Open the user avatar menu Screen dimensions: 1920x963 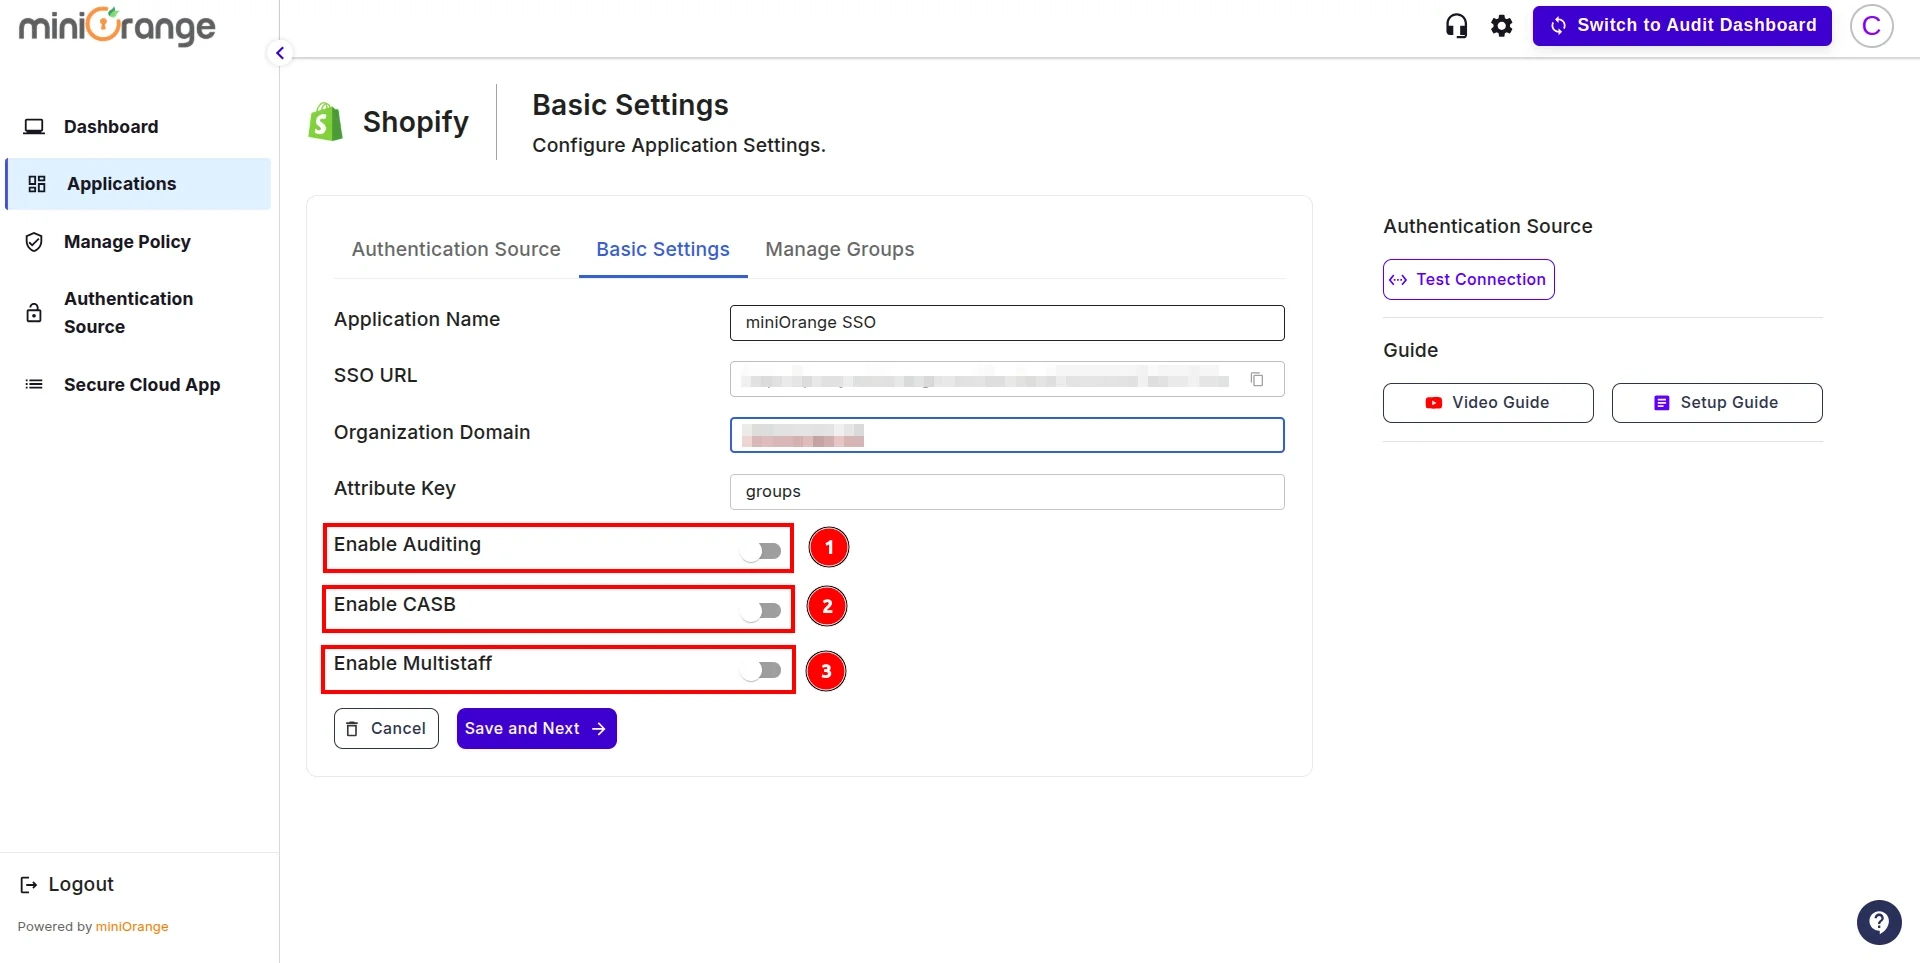click(x=1872, y=26)
